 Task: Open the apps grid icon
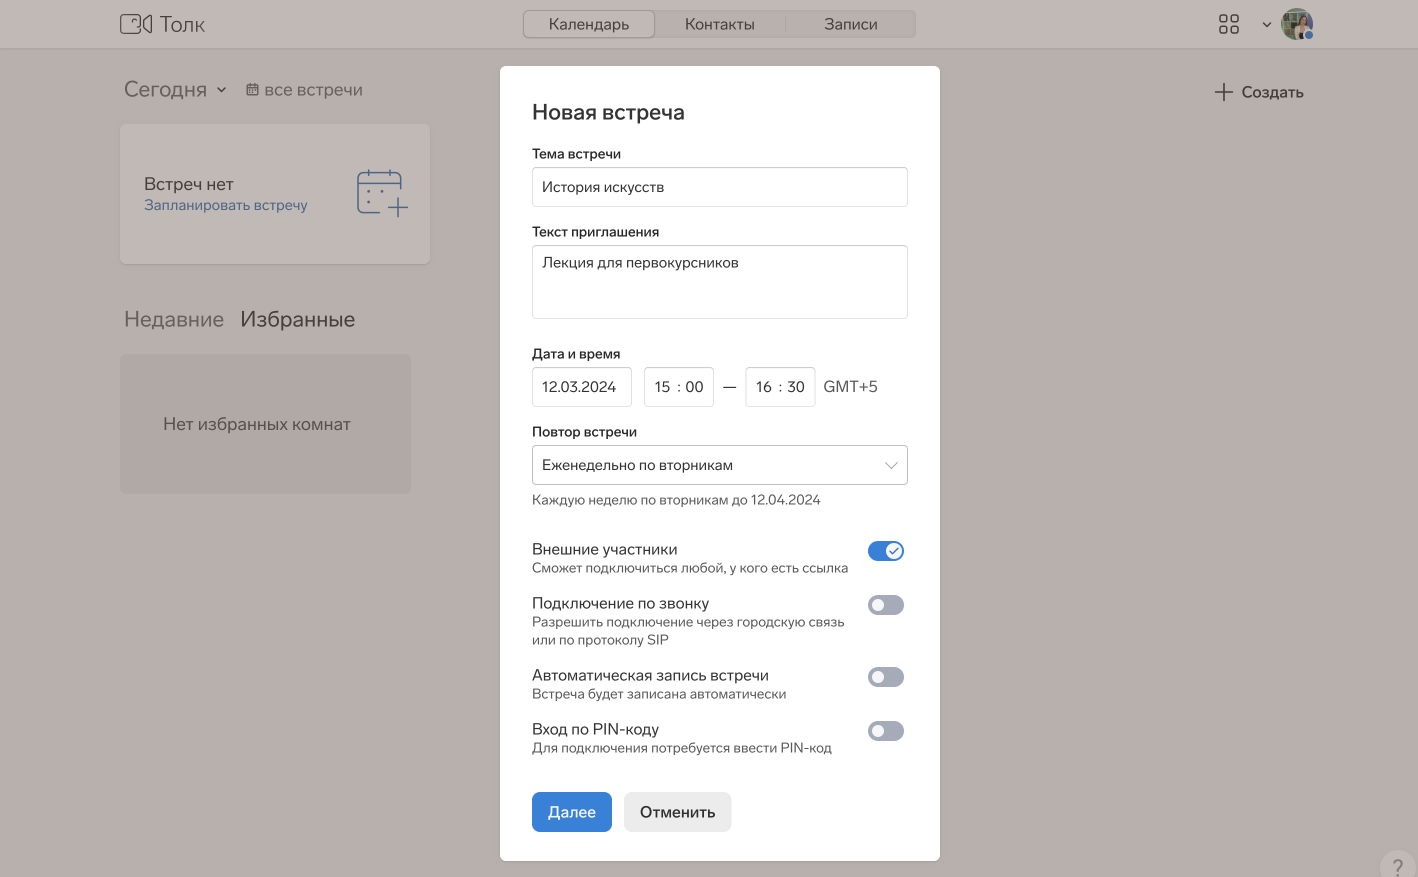1229,24
